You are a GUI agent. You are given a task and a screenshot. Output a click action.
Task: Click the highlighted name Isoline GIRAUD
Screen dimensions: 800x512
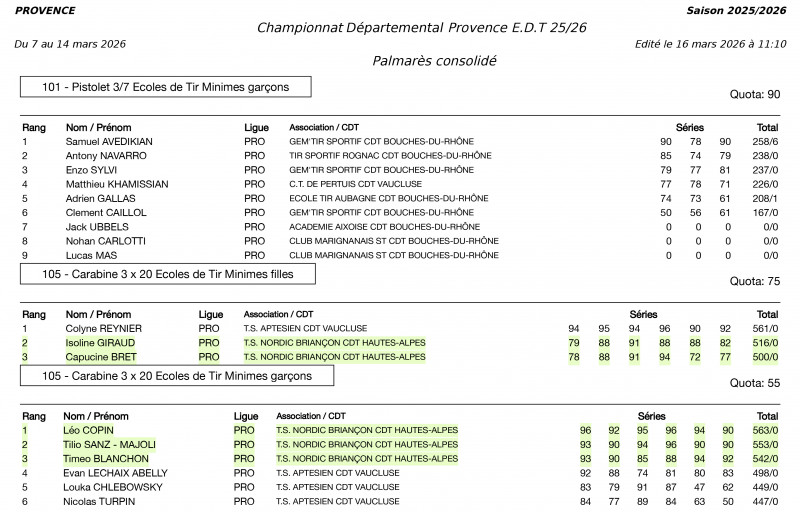(x=100, y=343)
